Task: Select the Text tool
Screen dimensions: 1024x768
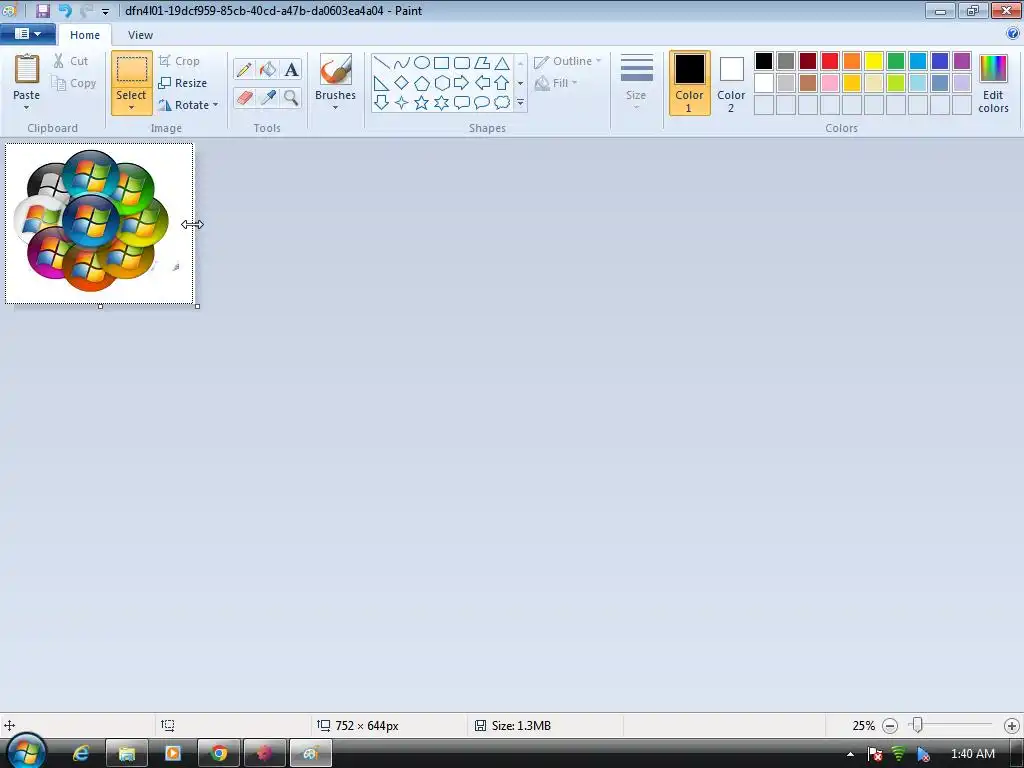Action: click(x=291, y=69)
